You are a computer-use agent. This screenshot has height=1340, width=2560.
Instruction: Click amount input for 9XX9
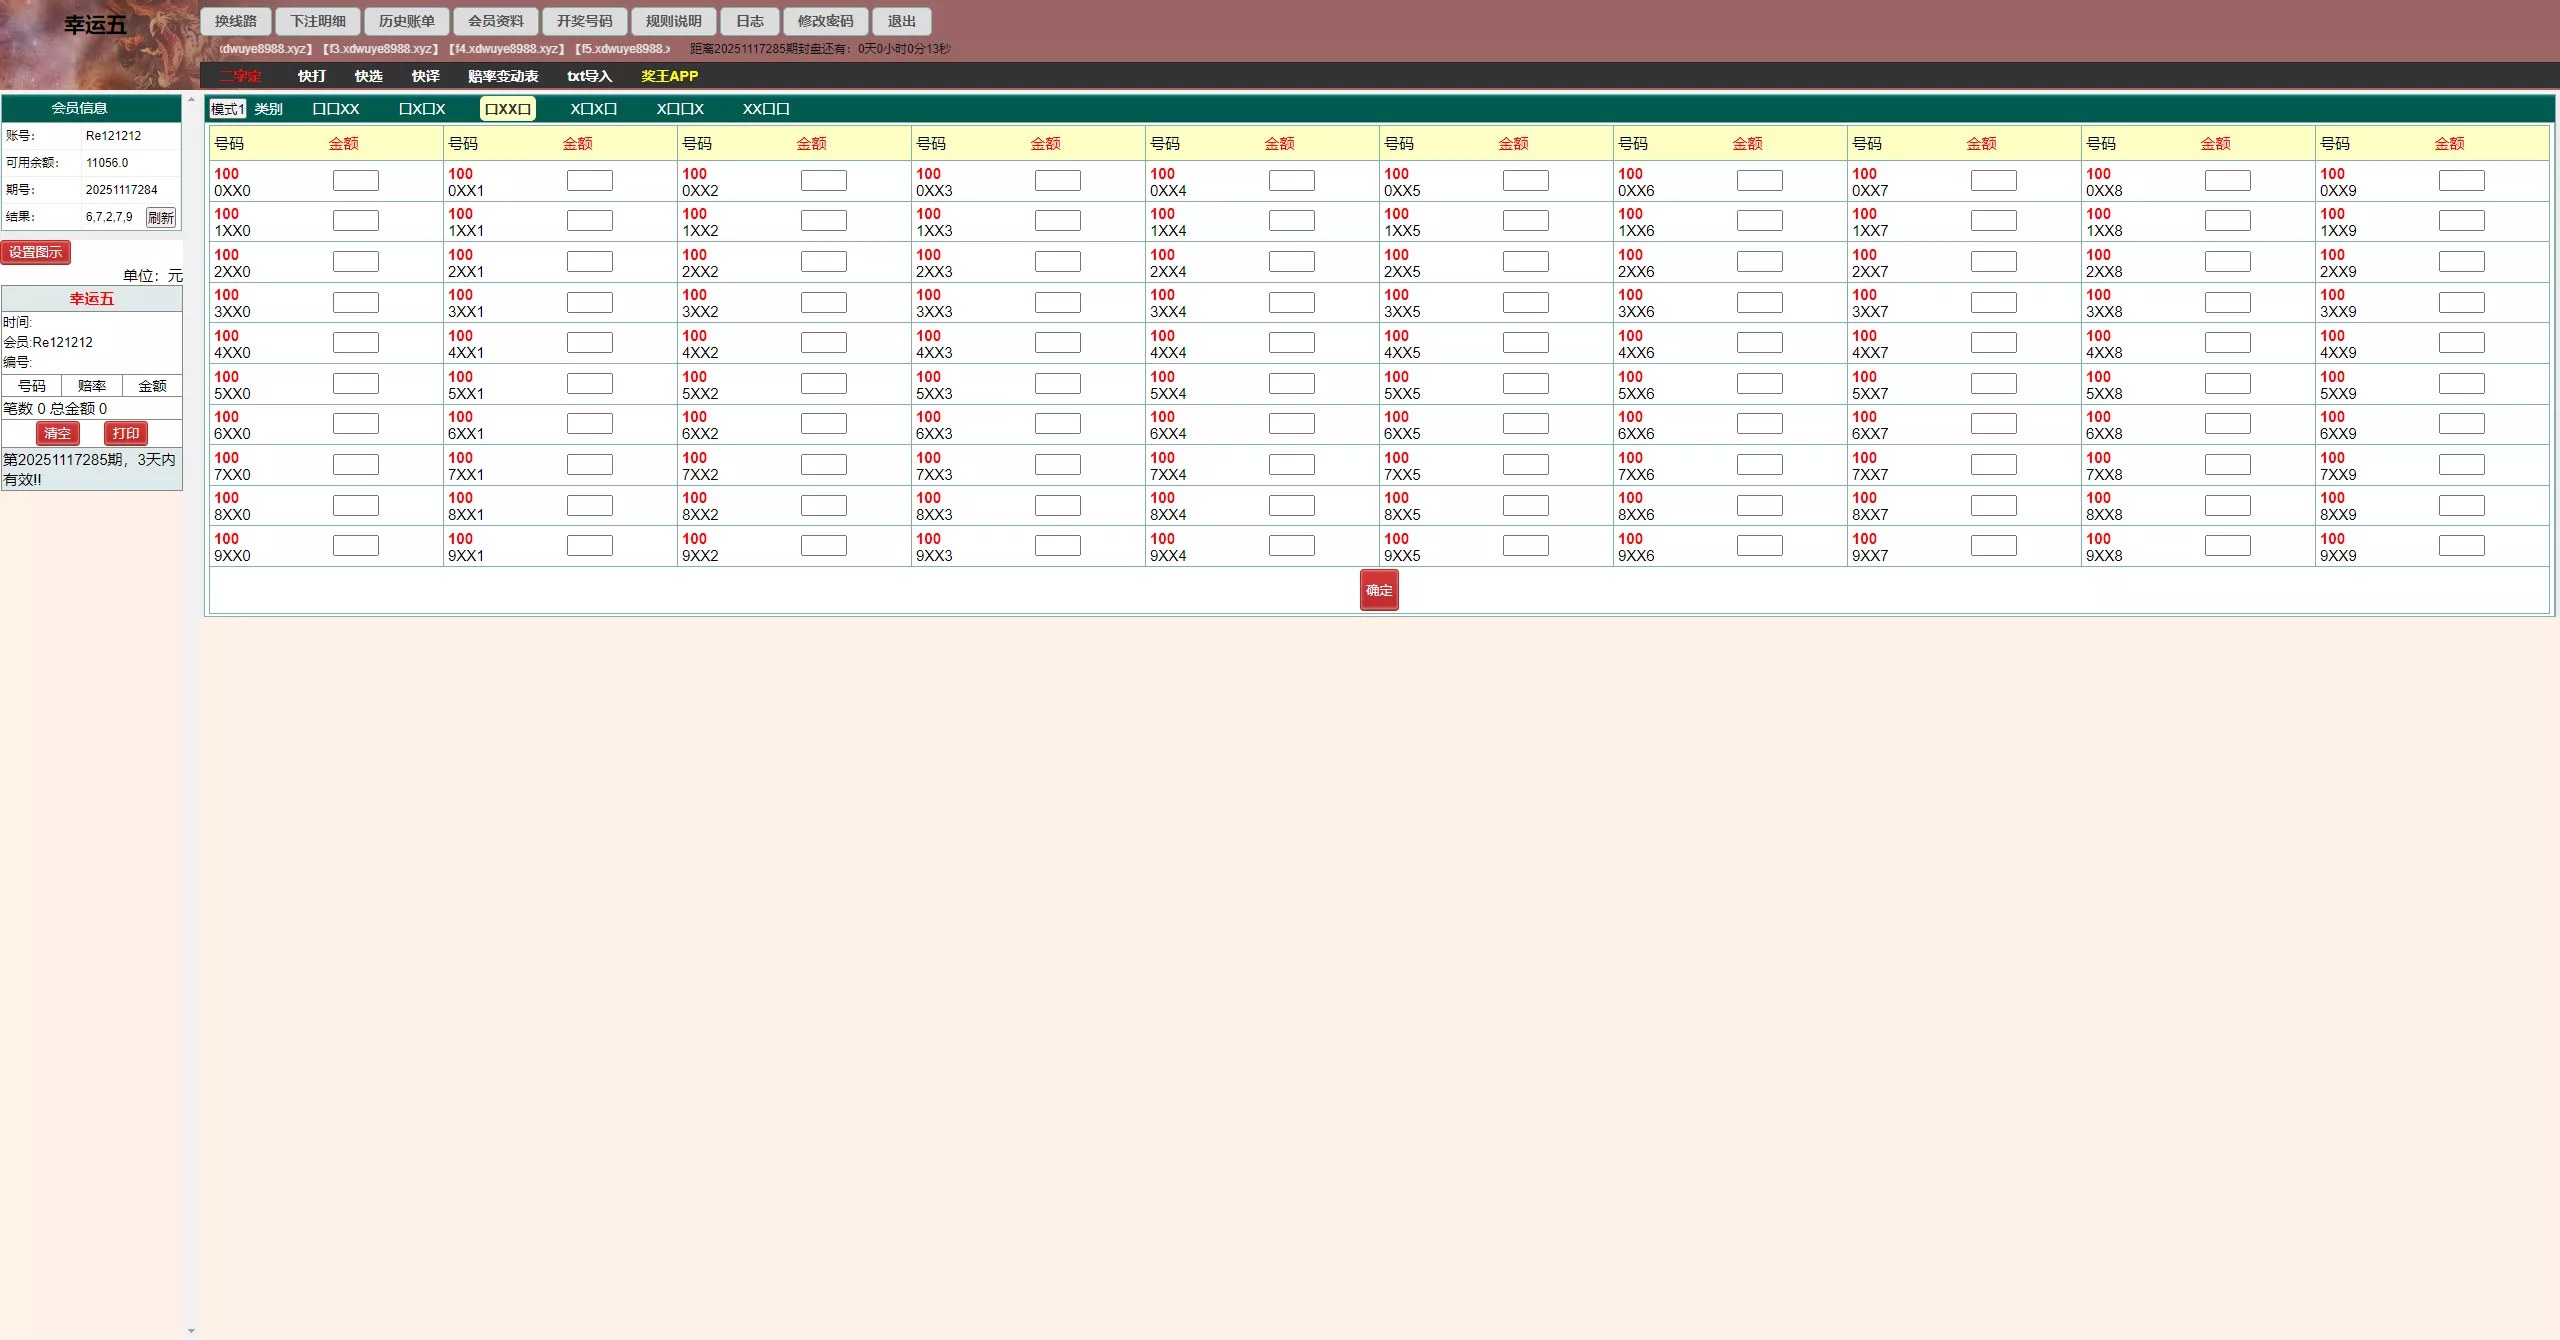tap(2461, 546)
